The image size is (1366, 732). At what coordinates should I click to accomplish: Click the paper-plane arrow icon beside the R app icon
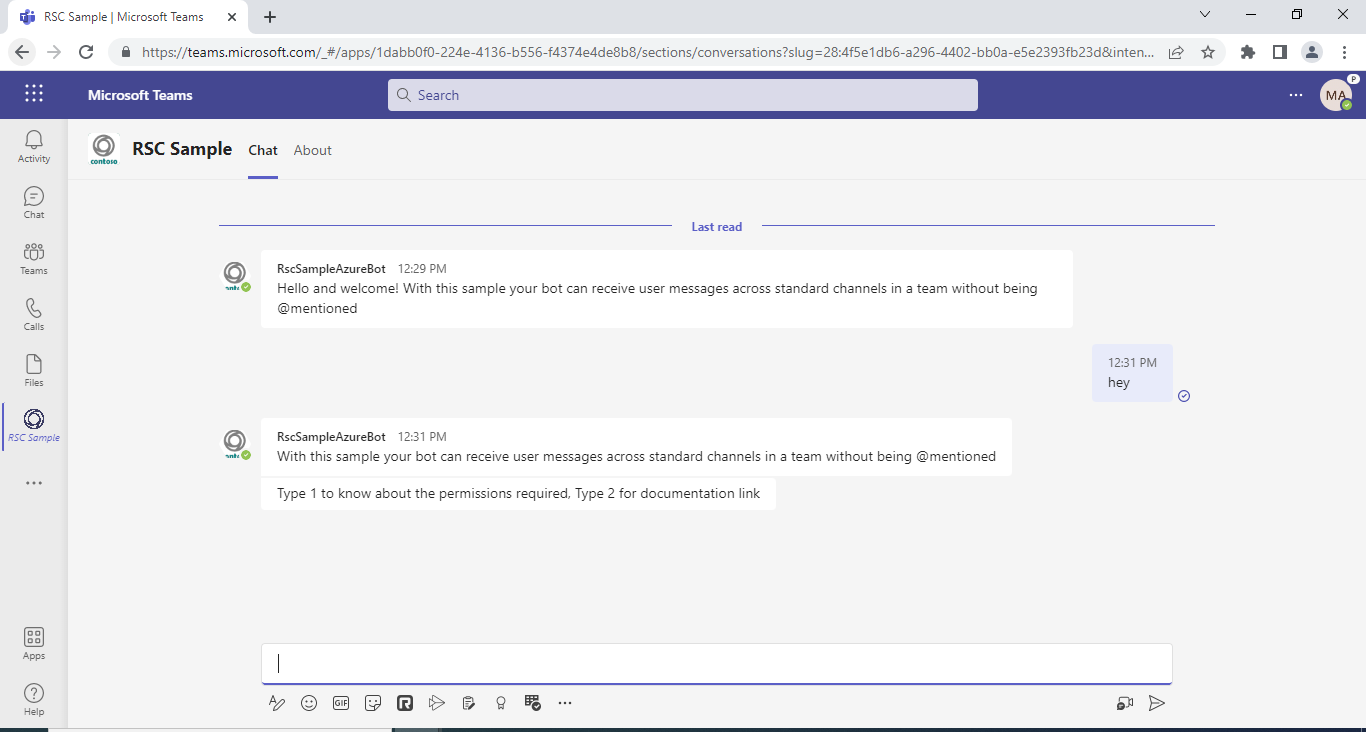click(436, 703)
